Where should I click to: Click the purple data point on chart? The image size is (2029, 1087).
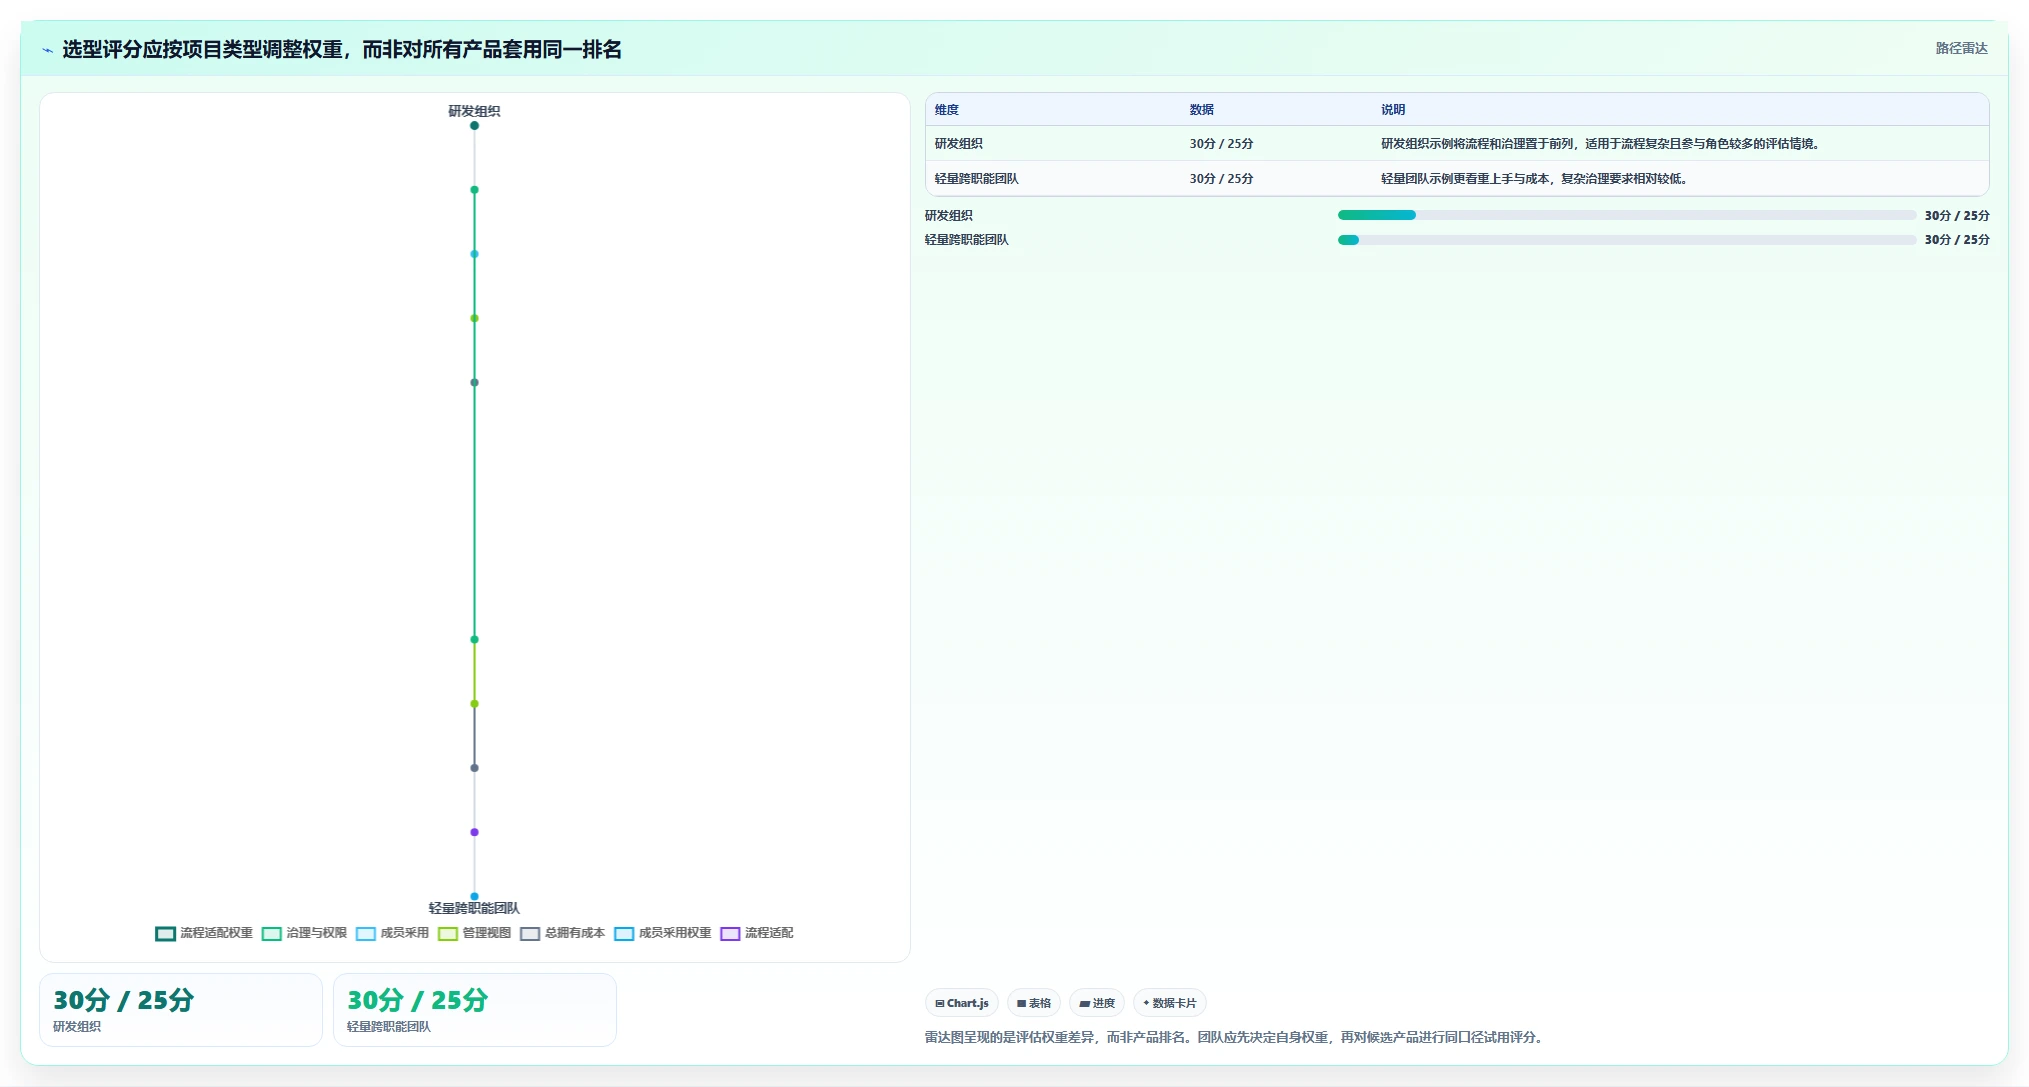pos(474,832)
